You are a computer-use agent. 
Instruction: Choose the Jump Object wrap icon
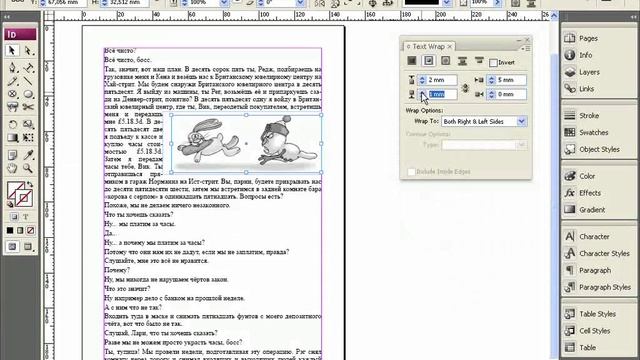click(x=462, y=61)
